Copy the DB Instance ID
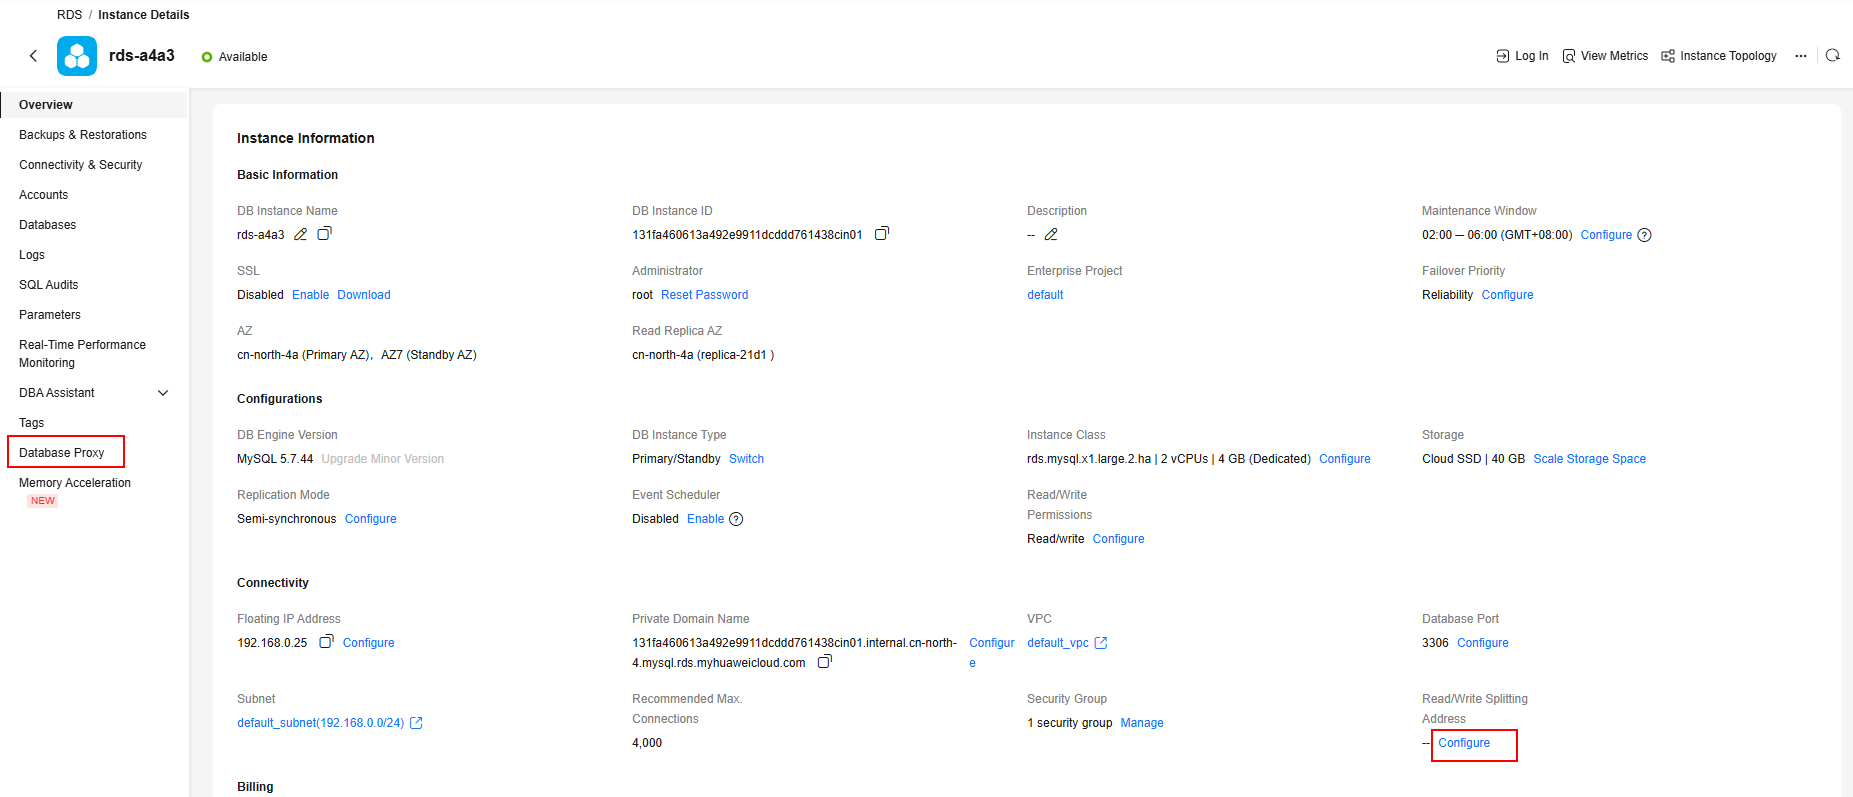 coord(881,234)
